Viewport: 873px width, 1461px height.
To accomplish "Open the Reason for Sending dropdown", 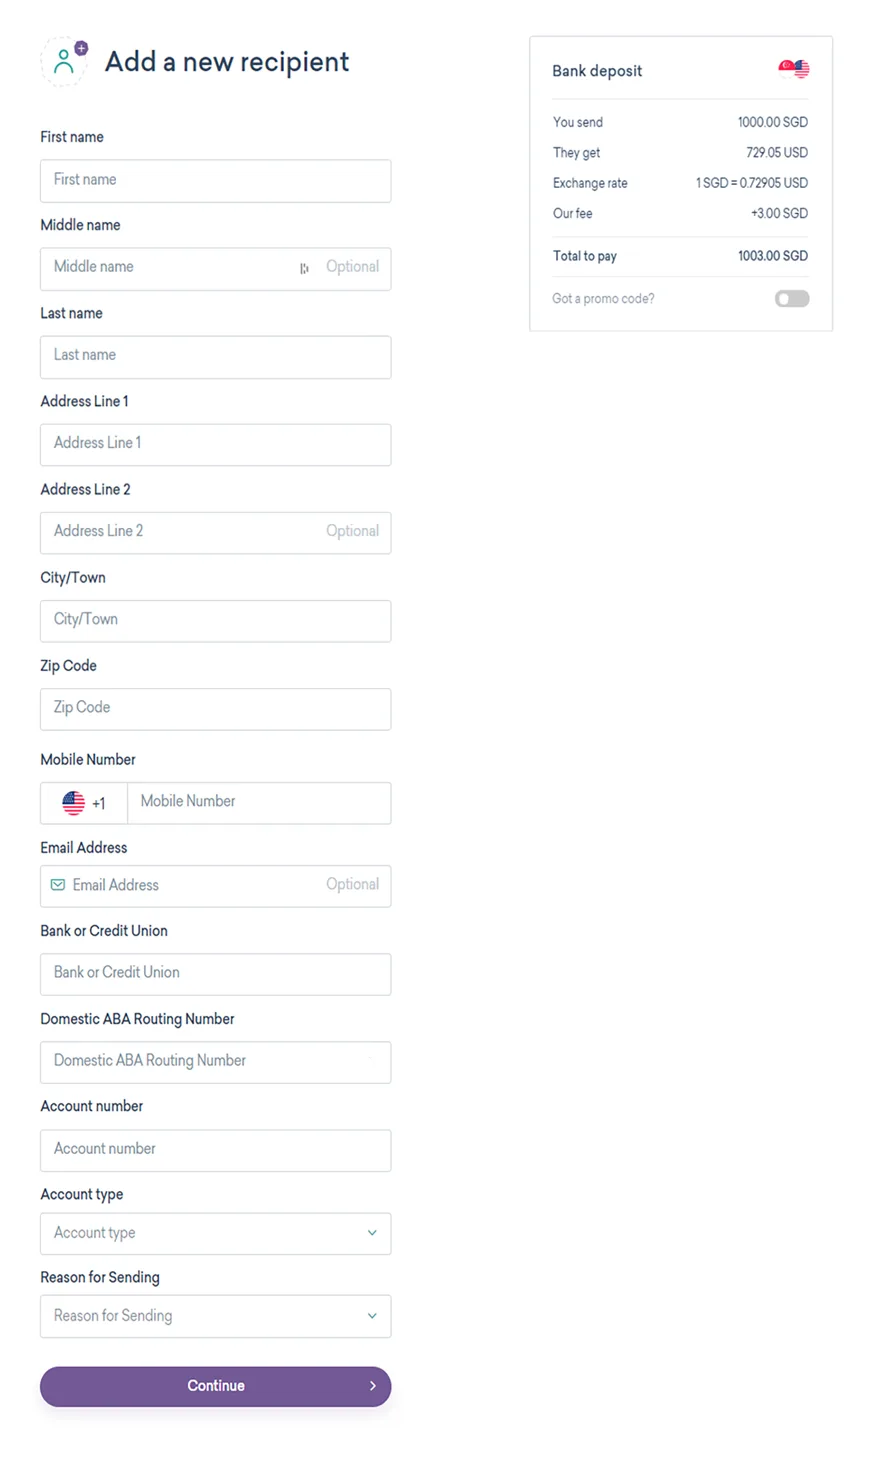I will [x=215, y=1316].
